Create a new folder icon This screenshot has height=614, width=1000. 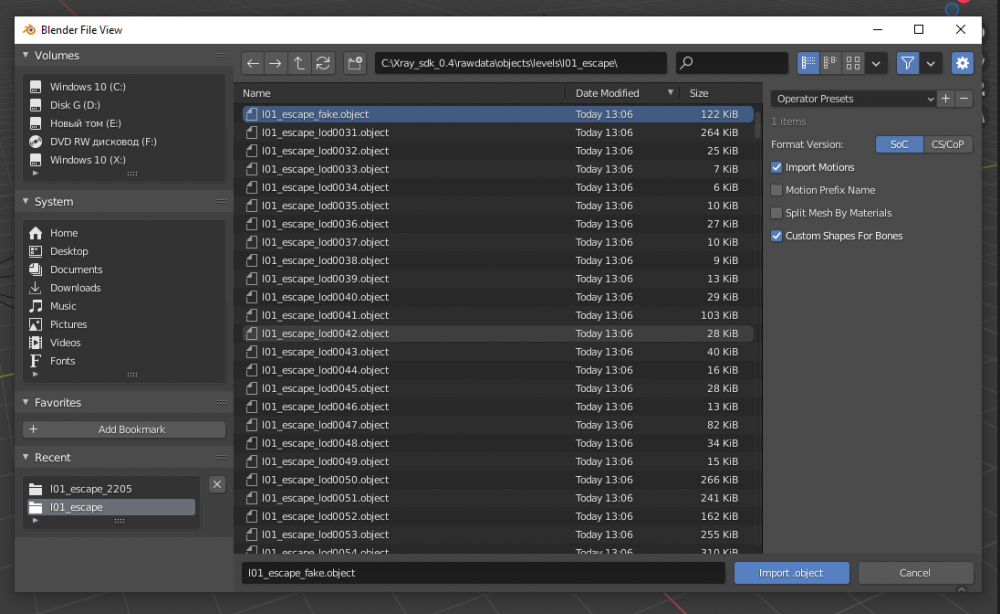click(x=354, y=63)
